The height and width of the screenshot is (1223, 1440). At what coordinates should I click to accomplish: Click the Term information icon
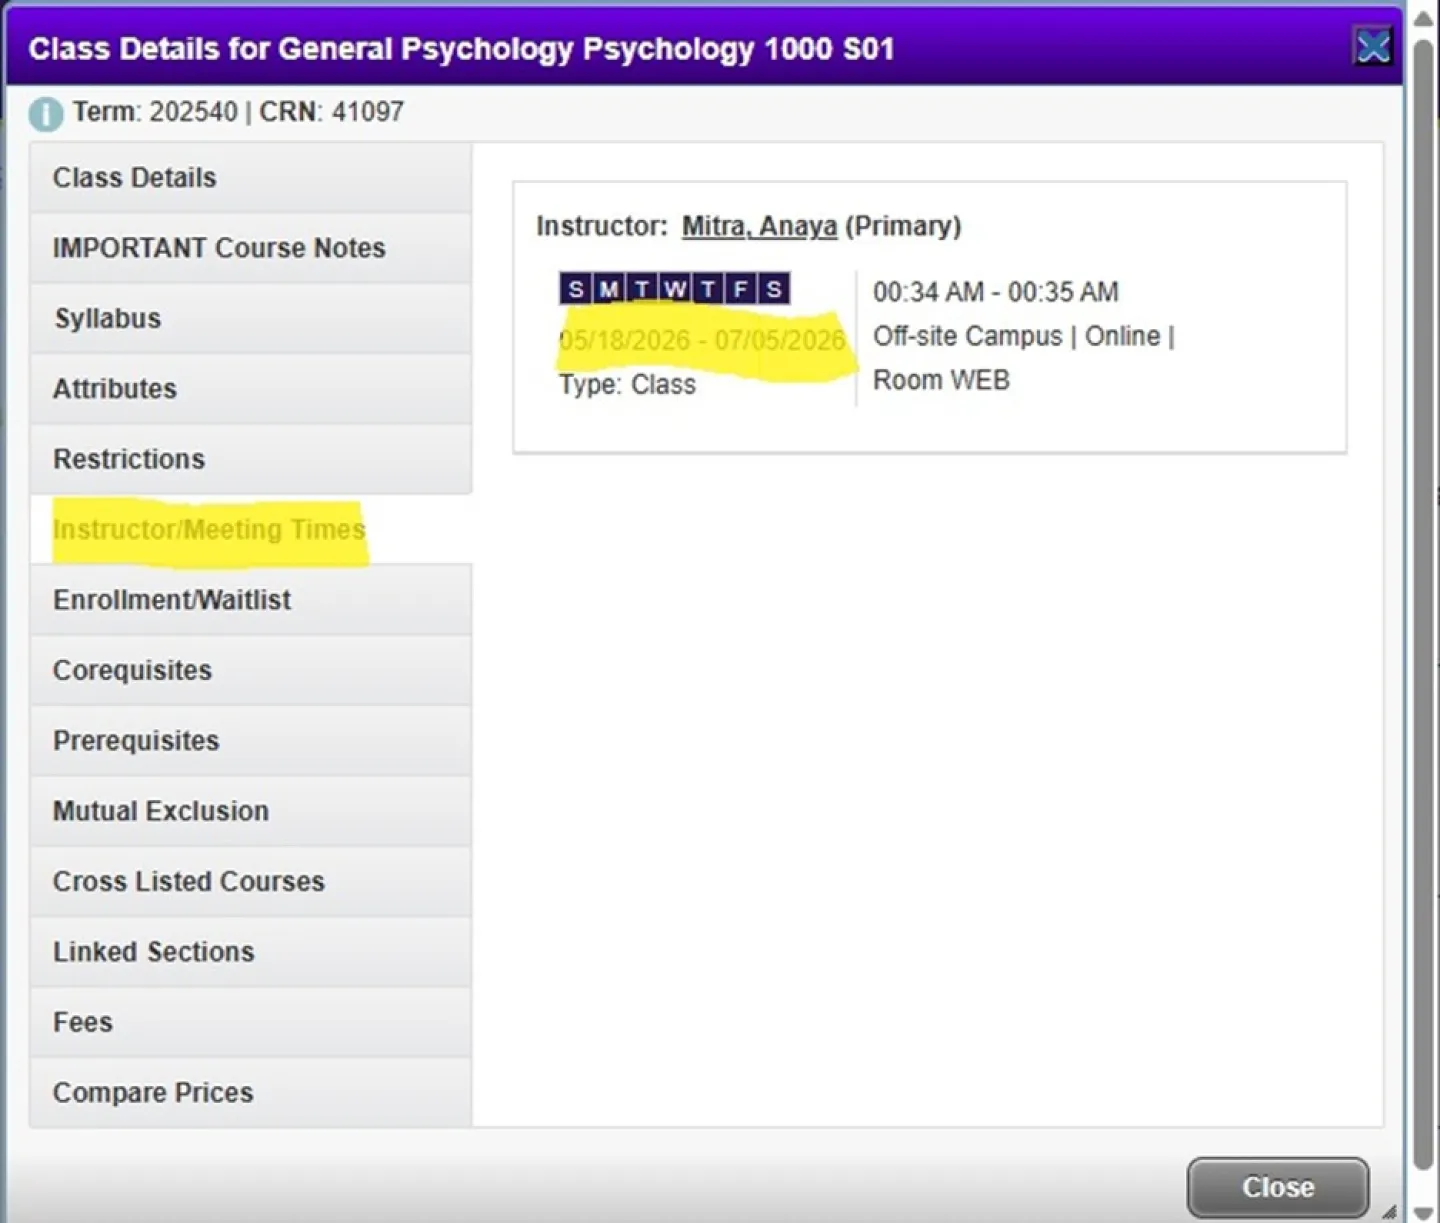[x=44, y=112]
